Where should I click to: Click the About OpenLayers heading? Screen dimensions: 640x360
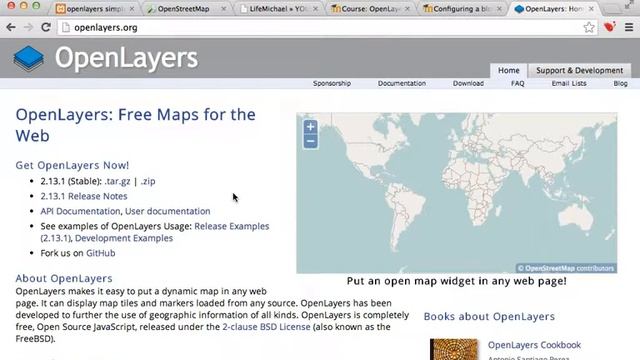[x=64, y=278]
